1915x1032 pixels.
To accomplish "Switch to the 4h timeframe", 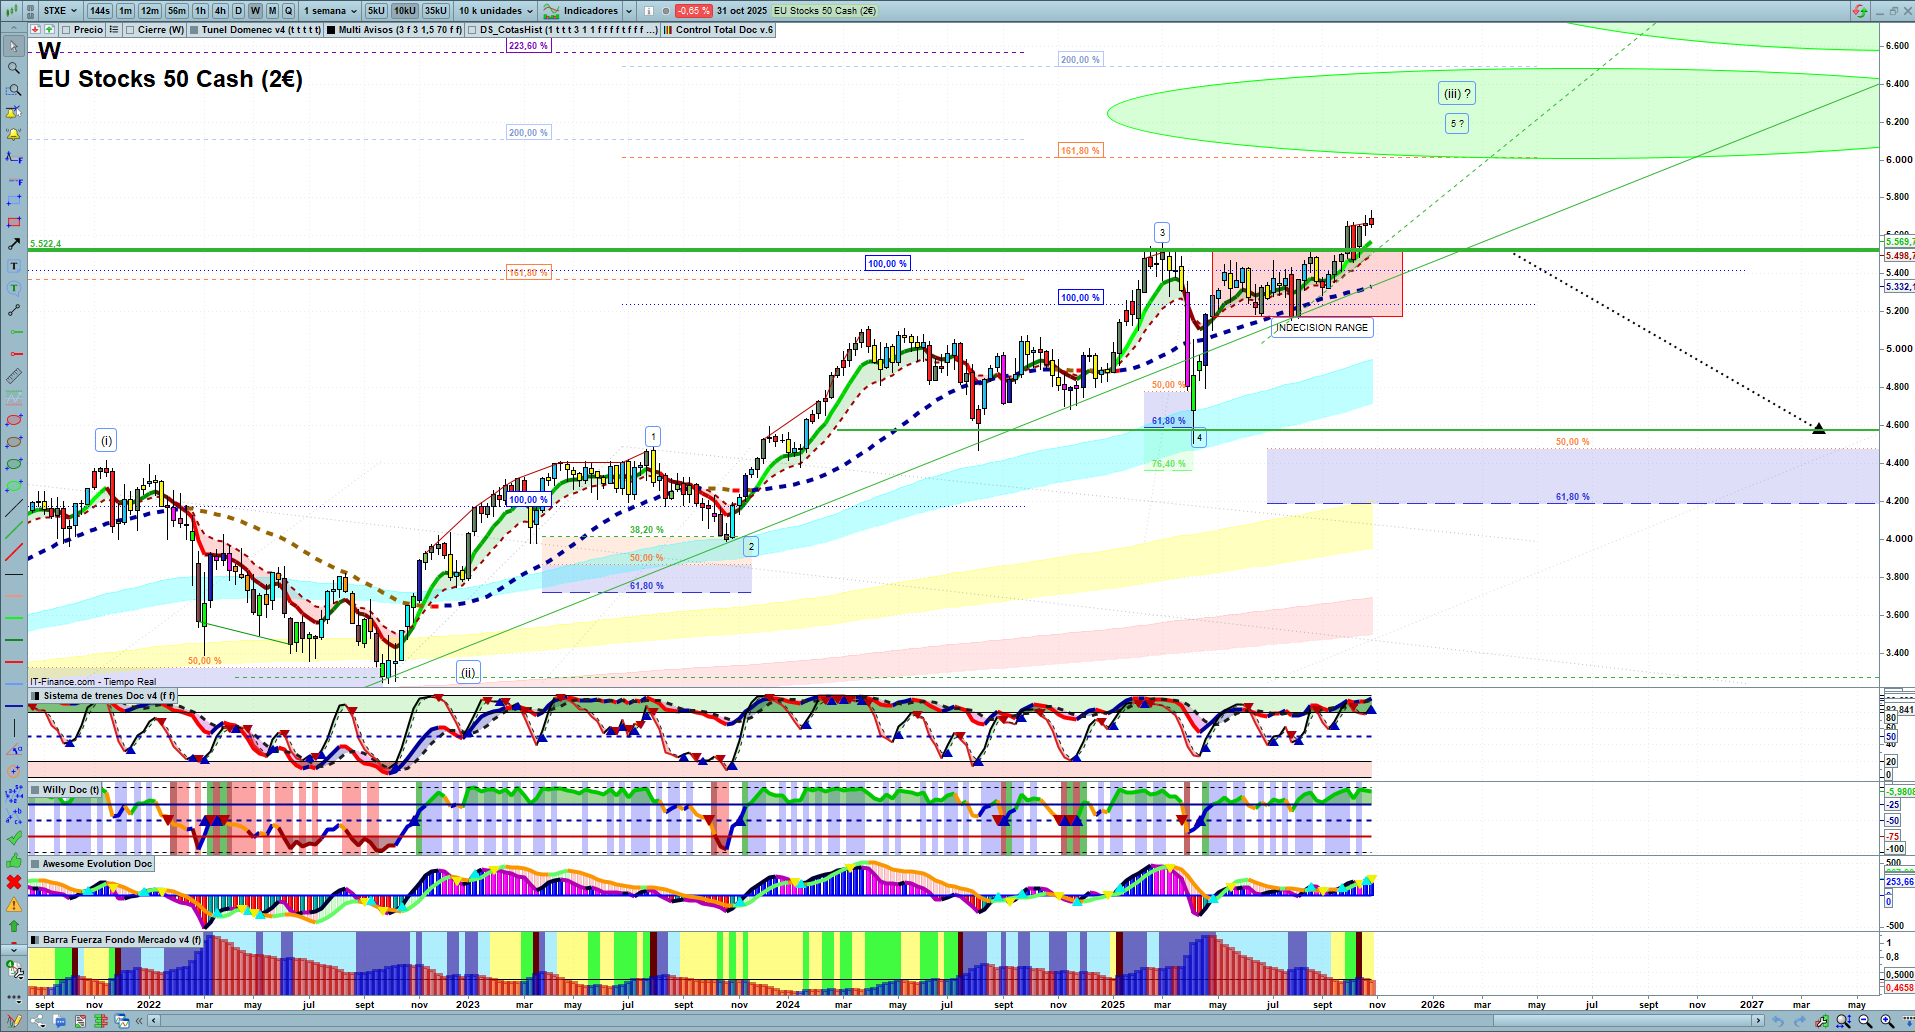I will (220, 11).
